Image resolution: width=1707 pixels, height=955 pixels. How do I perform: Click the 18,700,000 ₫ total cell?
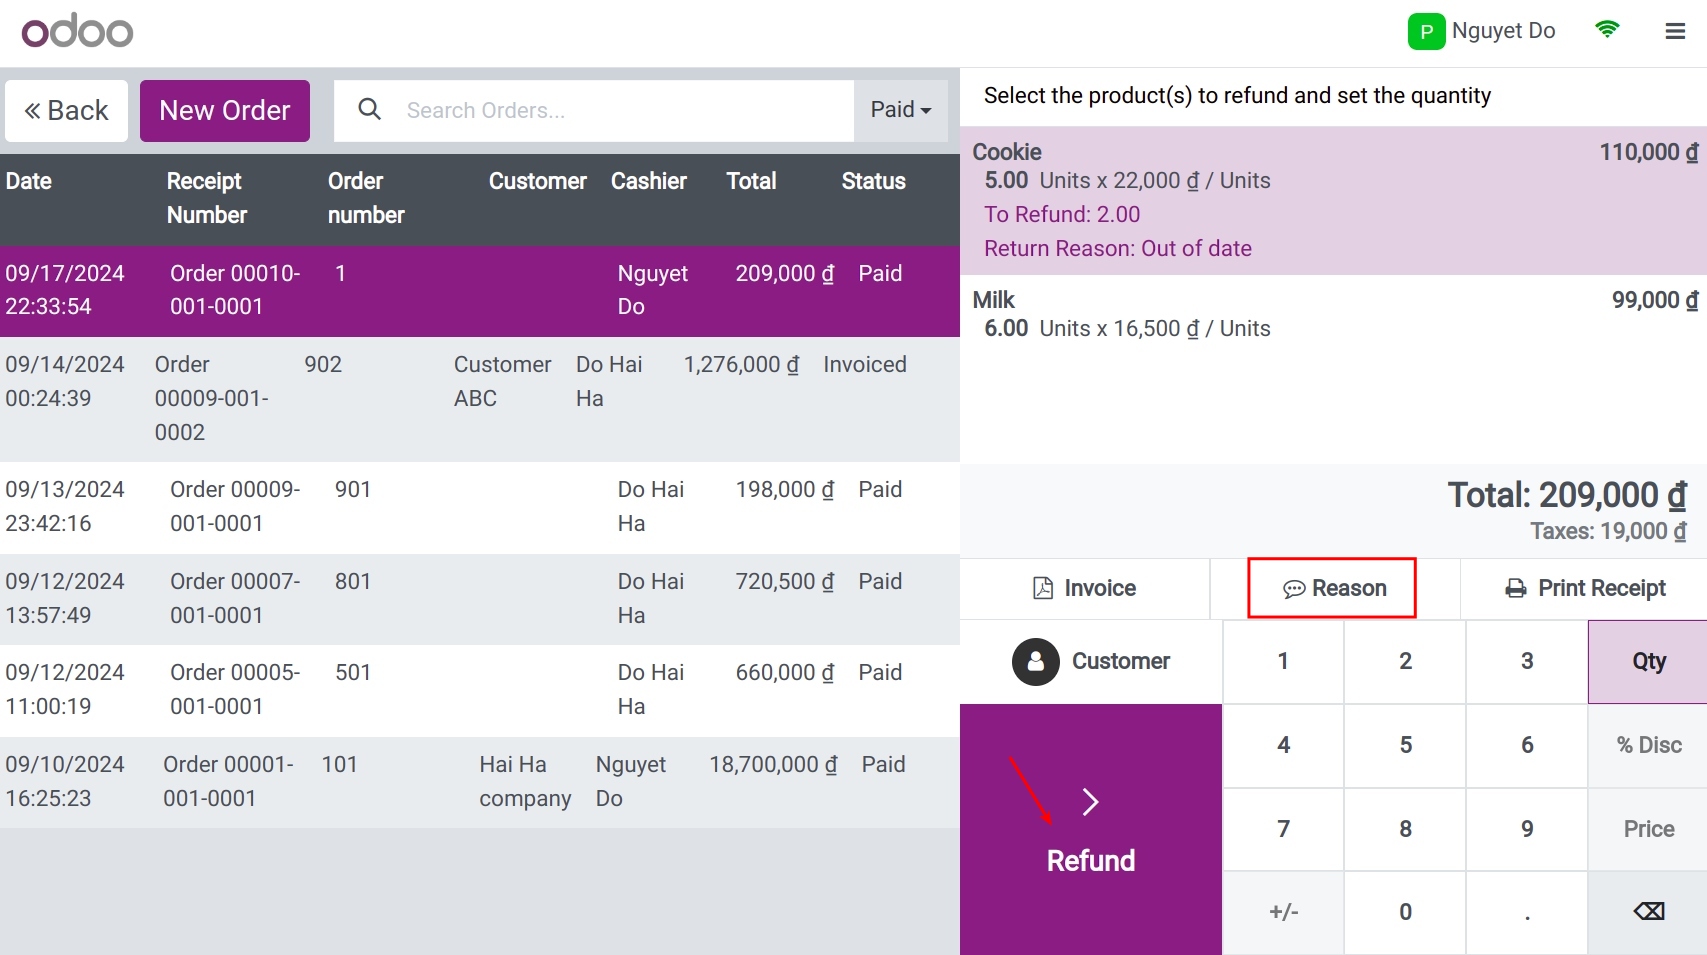coord(773,765)
